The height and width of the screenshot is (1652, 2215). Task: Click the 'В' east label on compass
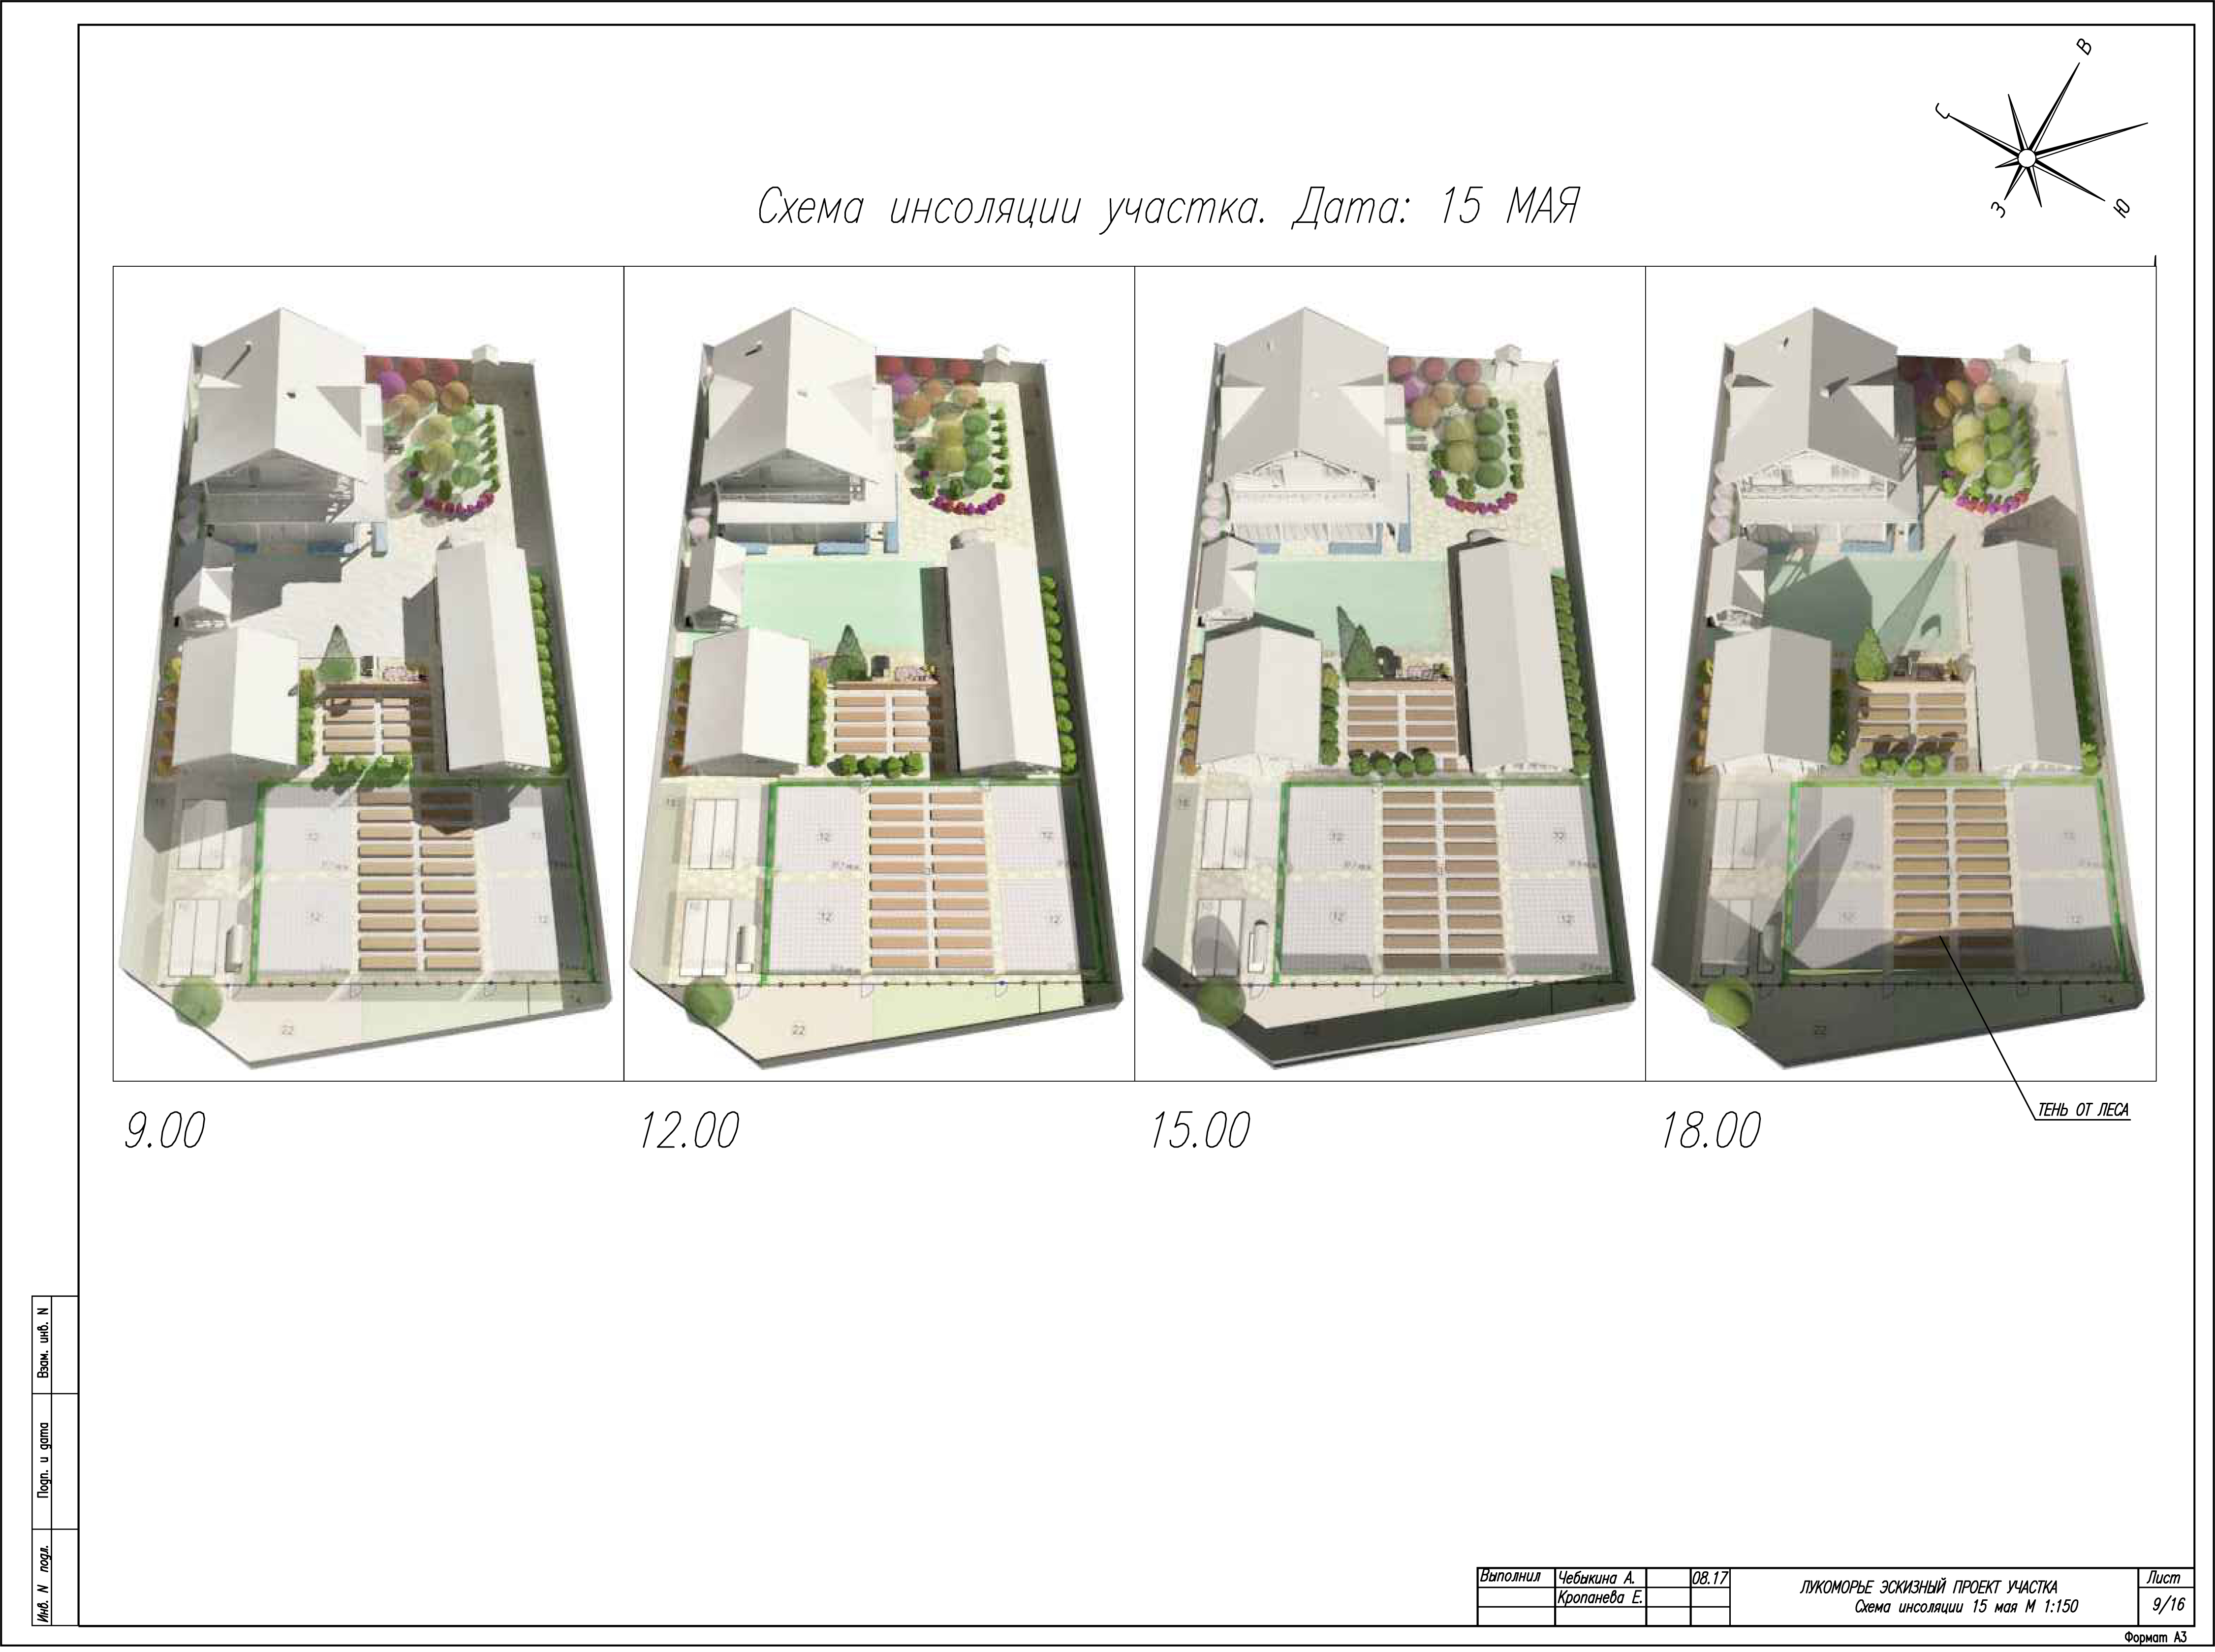pos(2083,48)
